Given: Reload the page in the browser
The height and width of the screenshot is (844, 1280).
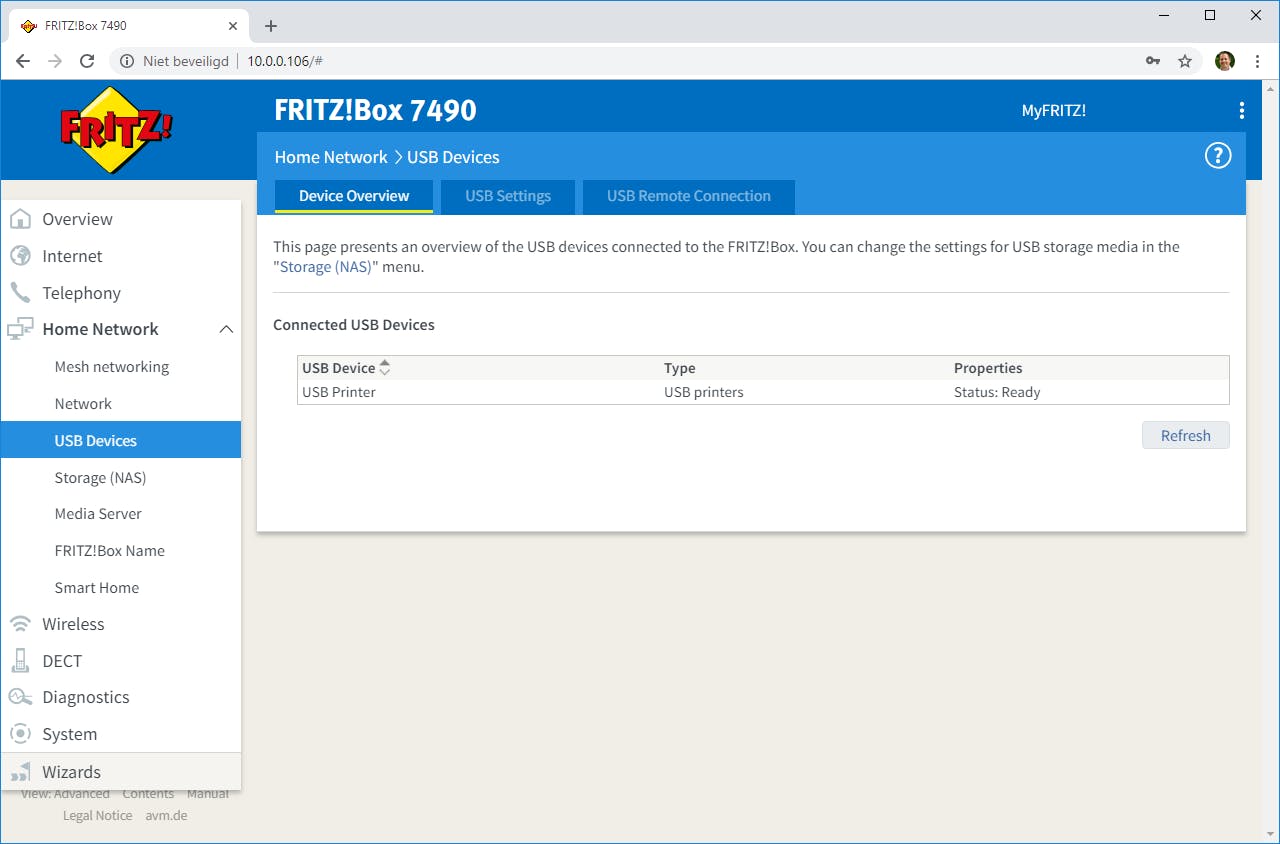Looking at the screenshot, I should tap(87, 61).
